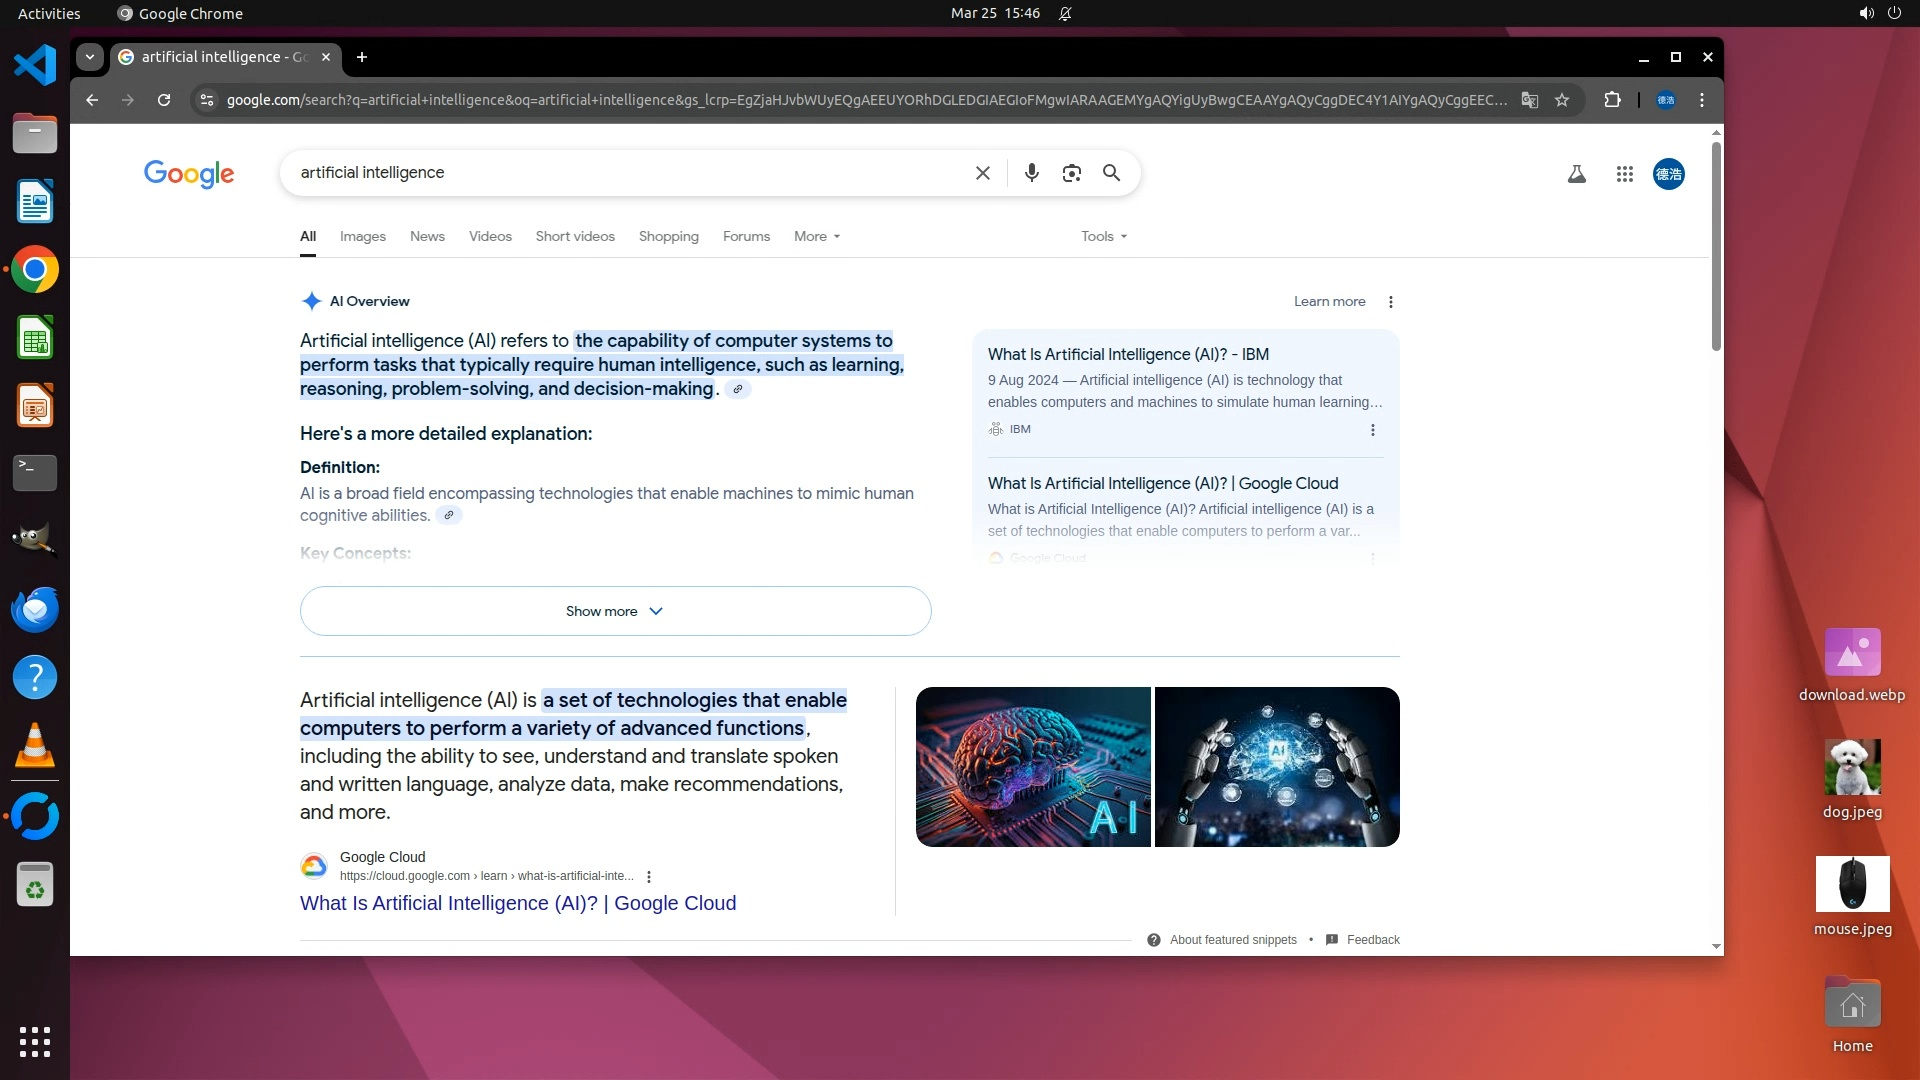Open Search Labs flask icon

(1576, 174)
